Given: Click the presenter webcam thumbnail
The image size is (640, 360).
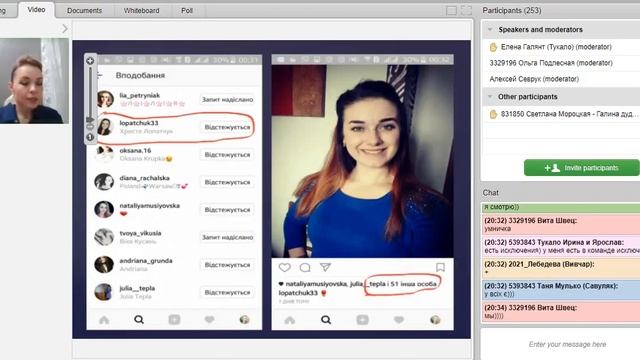Looking at the screenshot, I should tap(34, 81).
